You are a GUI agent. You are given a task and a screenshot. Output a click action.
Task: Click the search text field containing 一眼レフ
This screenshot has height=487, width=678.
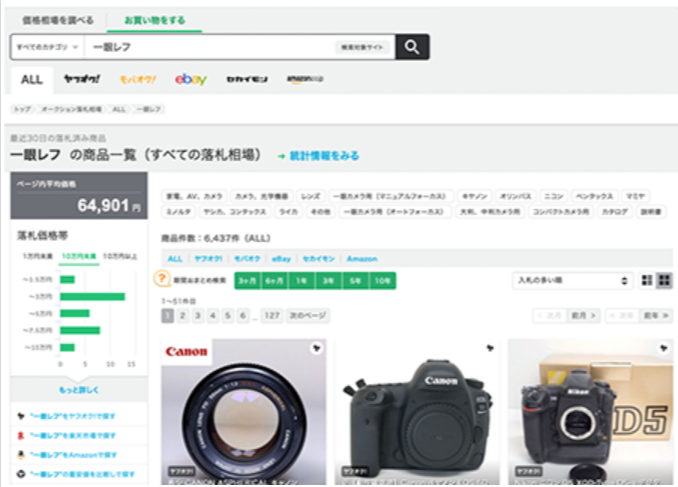point(210,47)
